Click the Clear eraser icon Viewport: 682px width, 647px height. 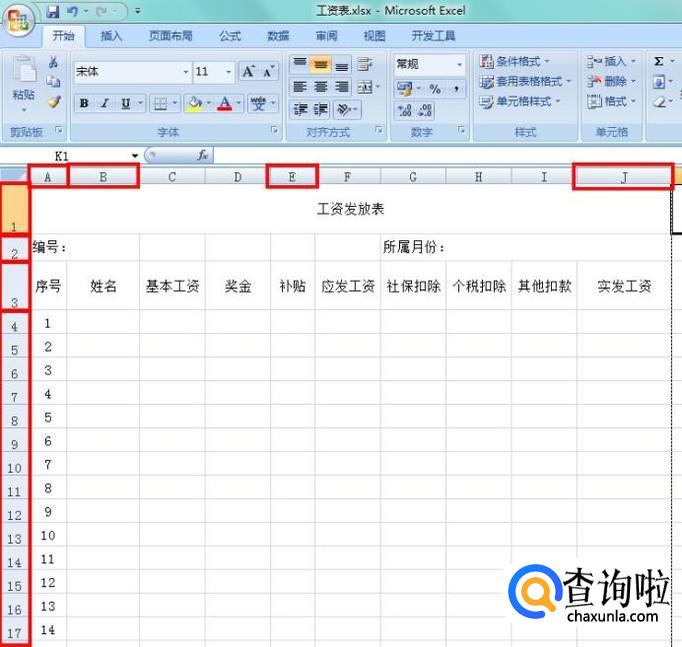pyautogui.click(x=659, y=102)
